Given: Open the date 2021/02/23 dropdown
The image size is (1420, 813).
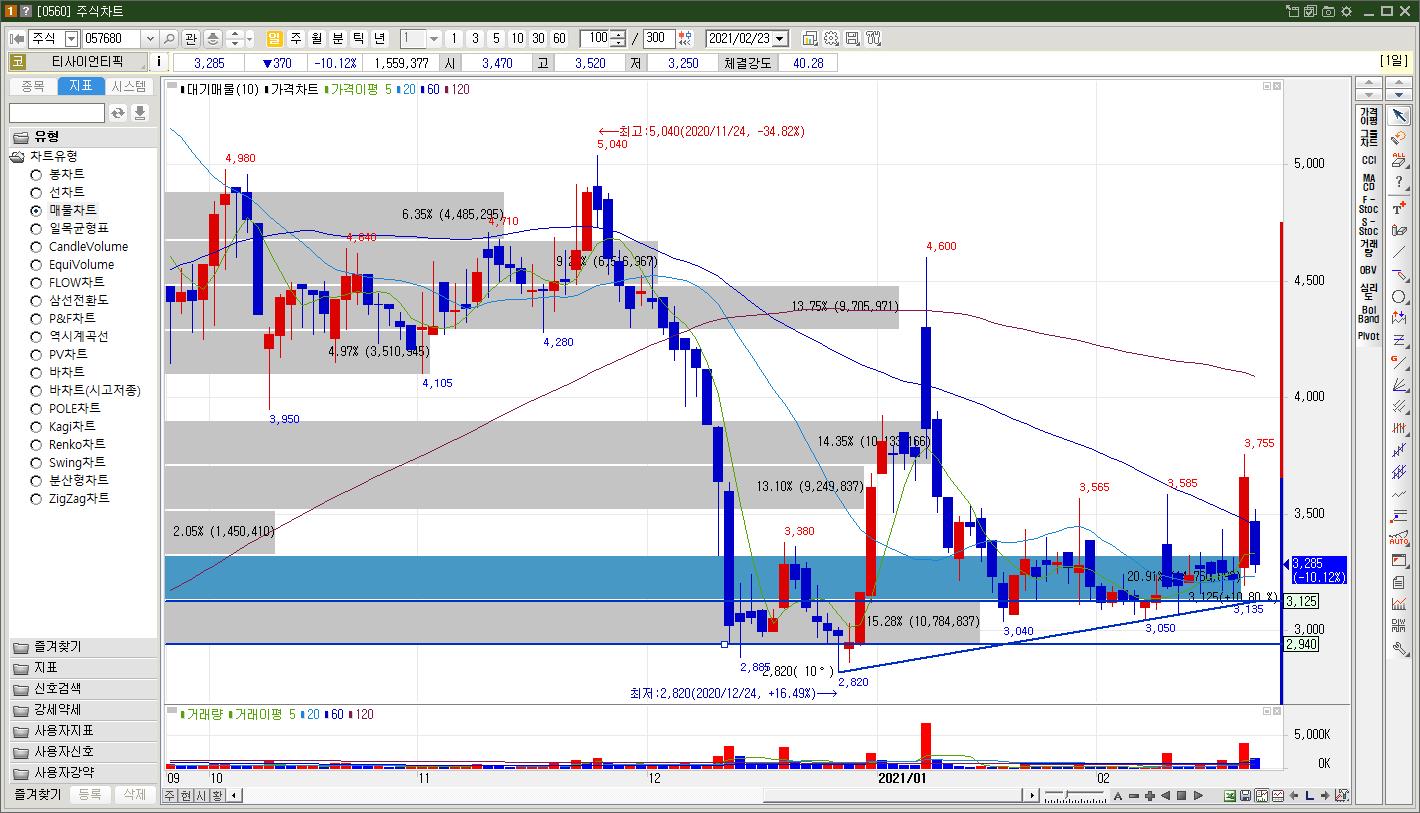Looking at the screenshot, I should point(780,38).
